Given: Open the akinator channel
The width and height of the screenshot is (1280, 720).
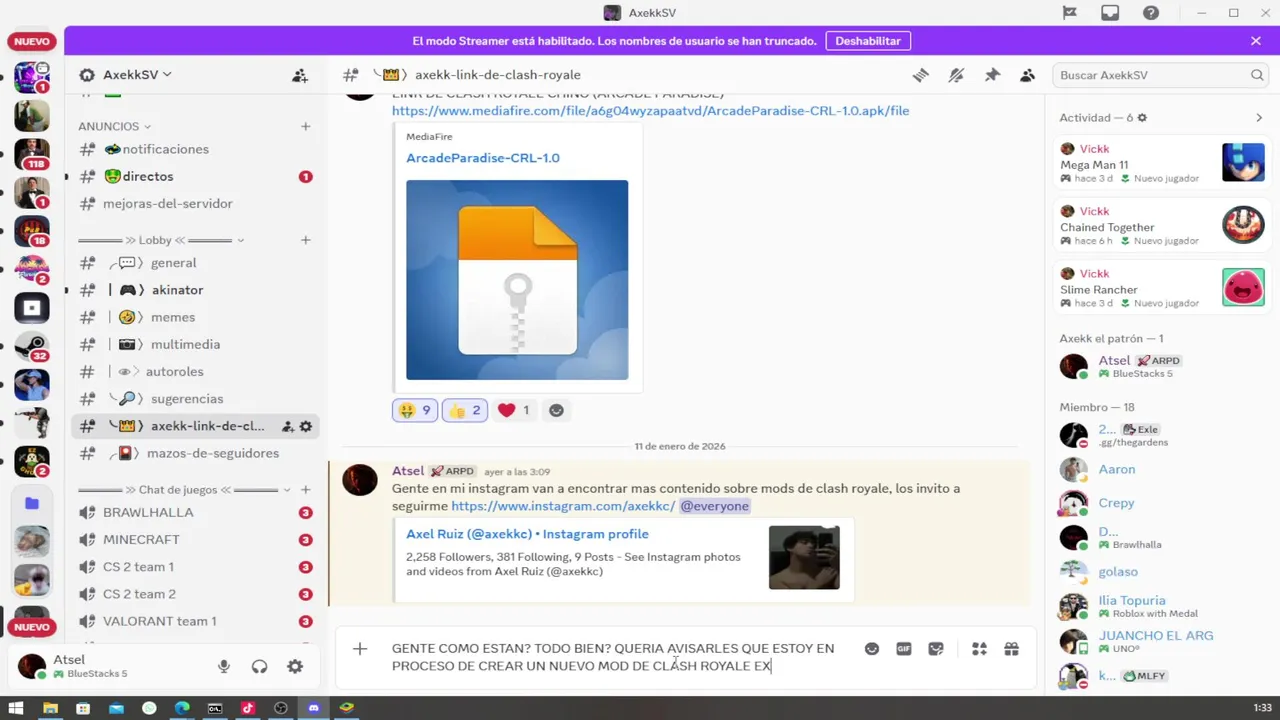Looking at the screenshot, I should pos(195,290).
